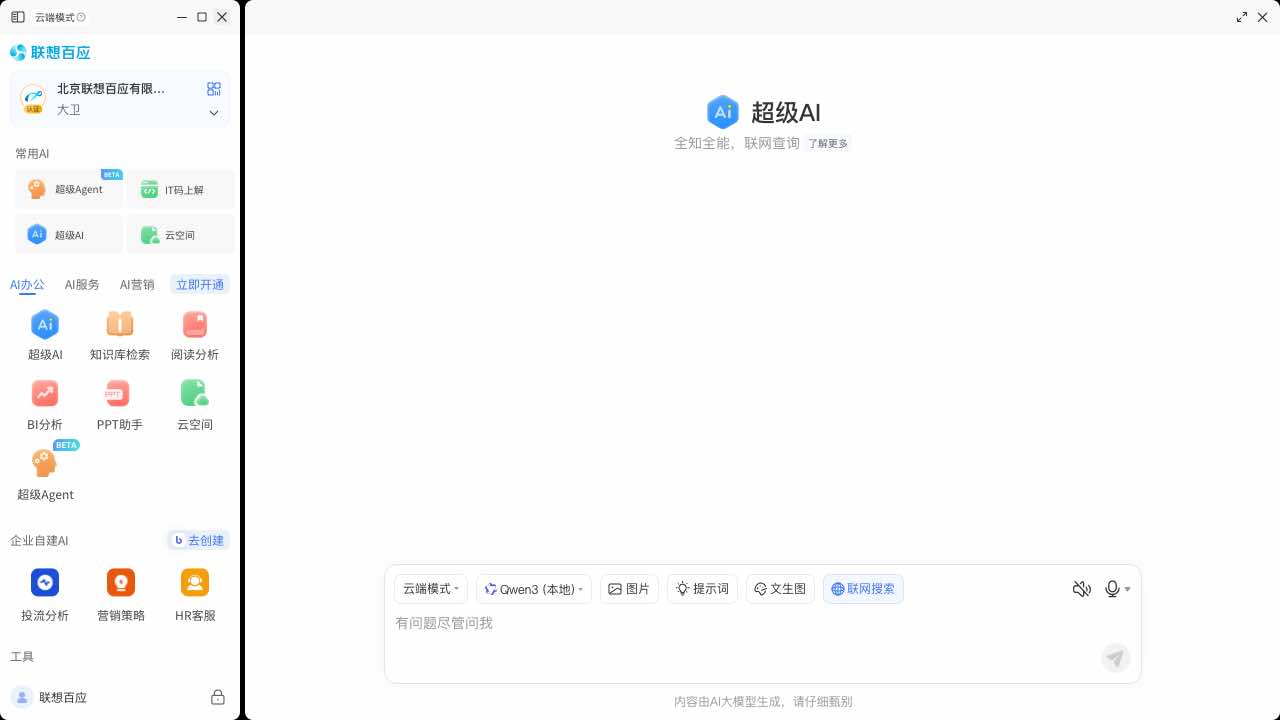Open the 云端模式 mode dropdown
The image size is (1280, 720).
click(430, 589)
